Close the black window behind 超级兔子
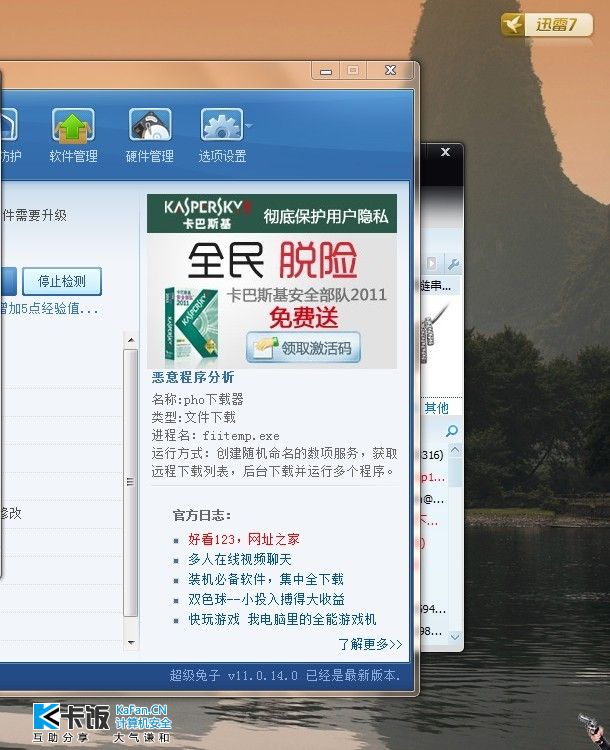Screen dimensions: 610x750 pos(445,152)
